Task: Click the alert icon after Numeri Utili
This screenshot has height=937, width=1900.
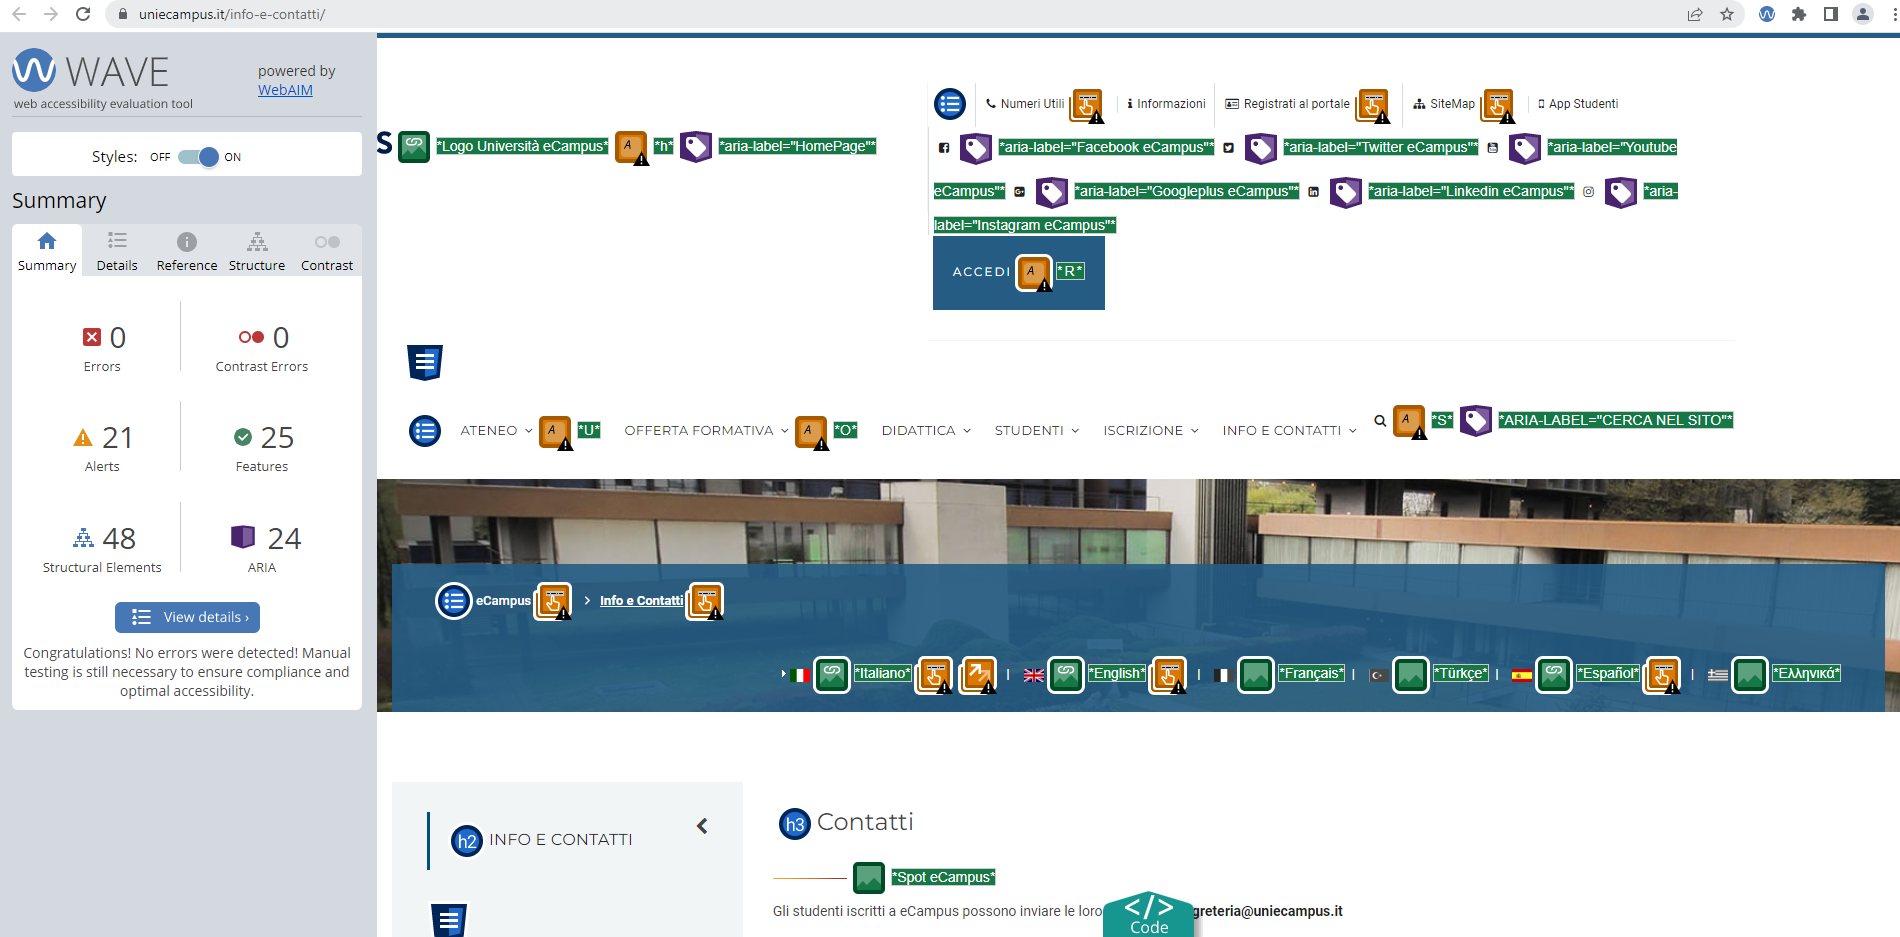Action: 1087,105
